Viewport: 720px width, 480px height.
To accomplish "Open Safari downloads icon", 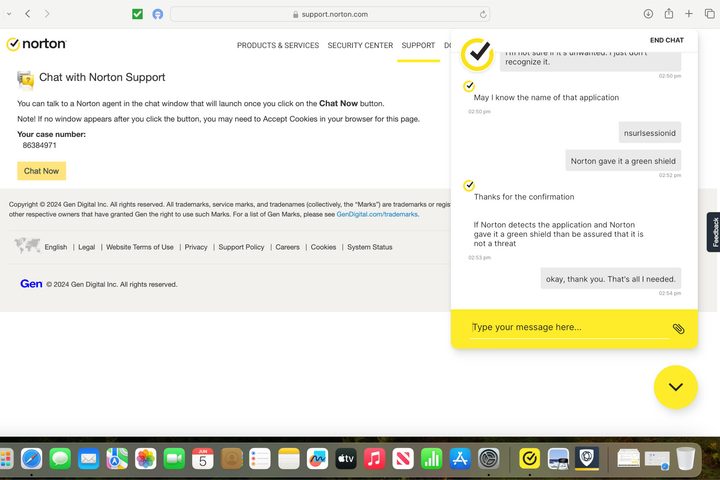I will pyautogui.click(x=648, y=14).
